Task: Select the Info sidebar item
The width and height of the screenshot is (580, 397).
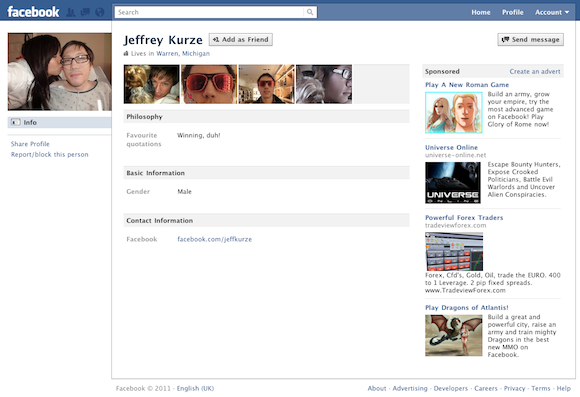Action: (x=60, y=122)
